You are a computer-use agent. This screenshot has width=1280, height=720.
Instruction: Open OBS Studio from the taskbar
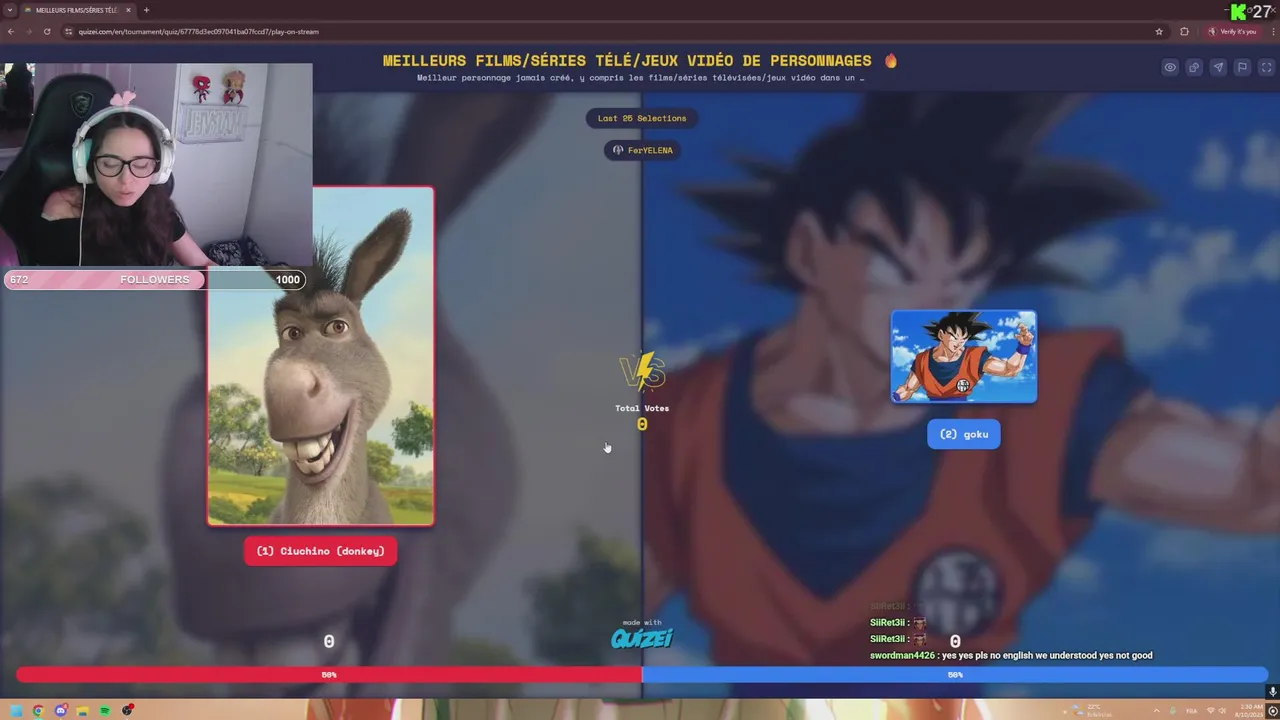(x=128, y=711)
